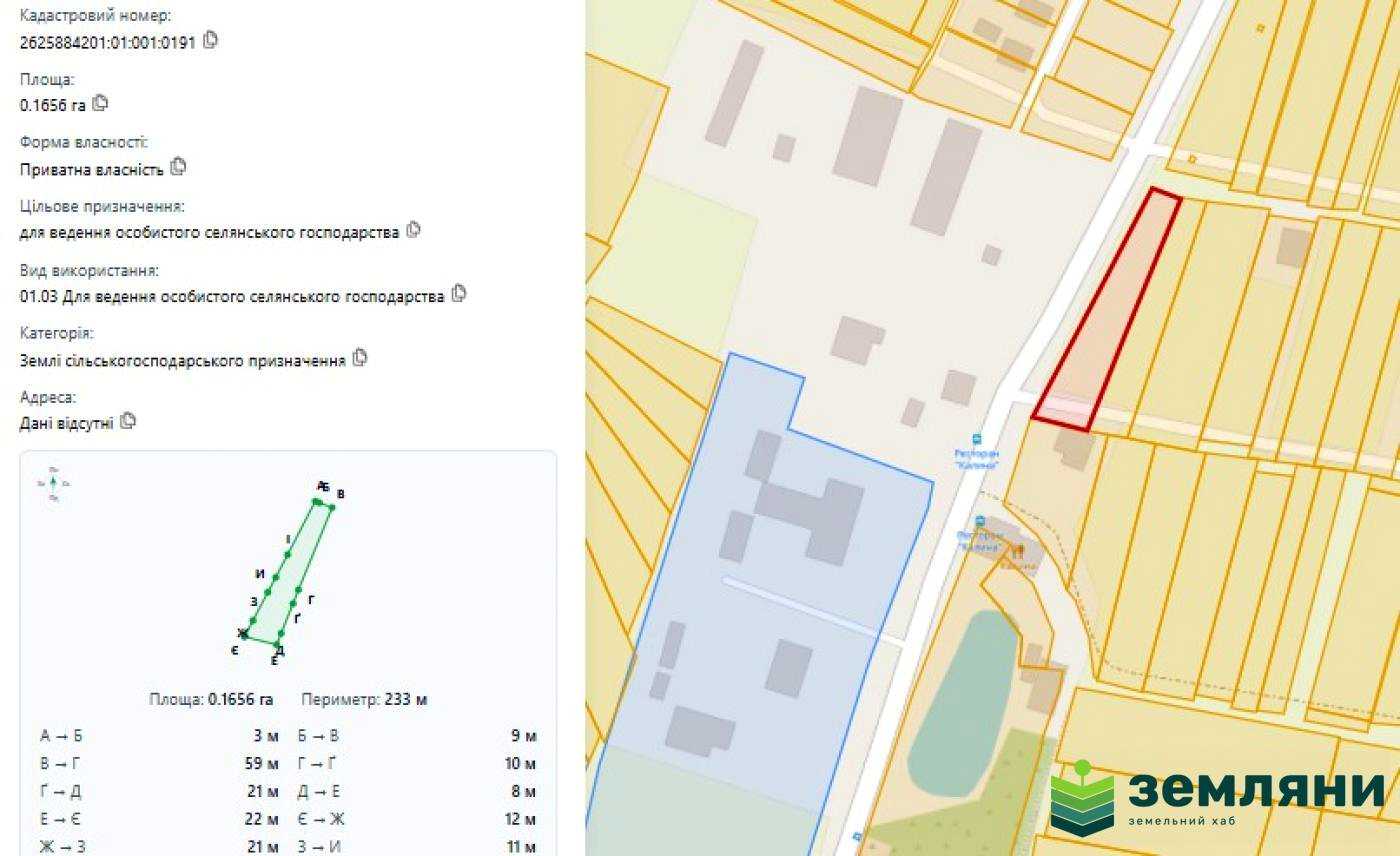This screenshot has height=856, width=1400.
Task: Click the 01.03 Для ведення особистого селянського господарства text
Action: point(232,296)
